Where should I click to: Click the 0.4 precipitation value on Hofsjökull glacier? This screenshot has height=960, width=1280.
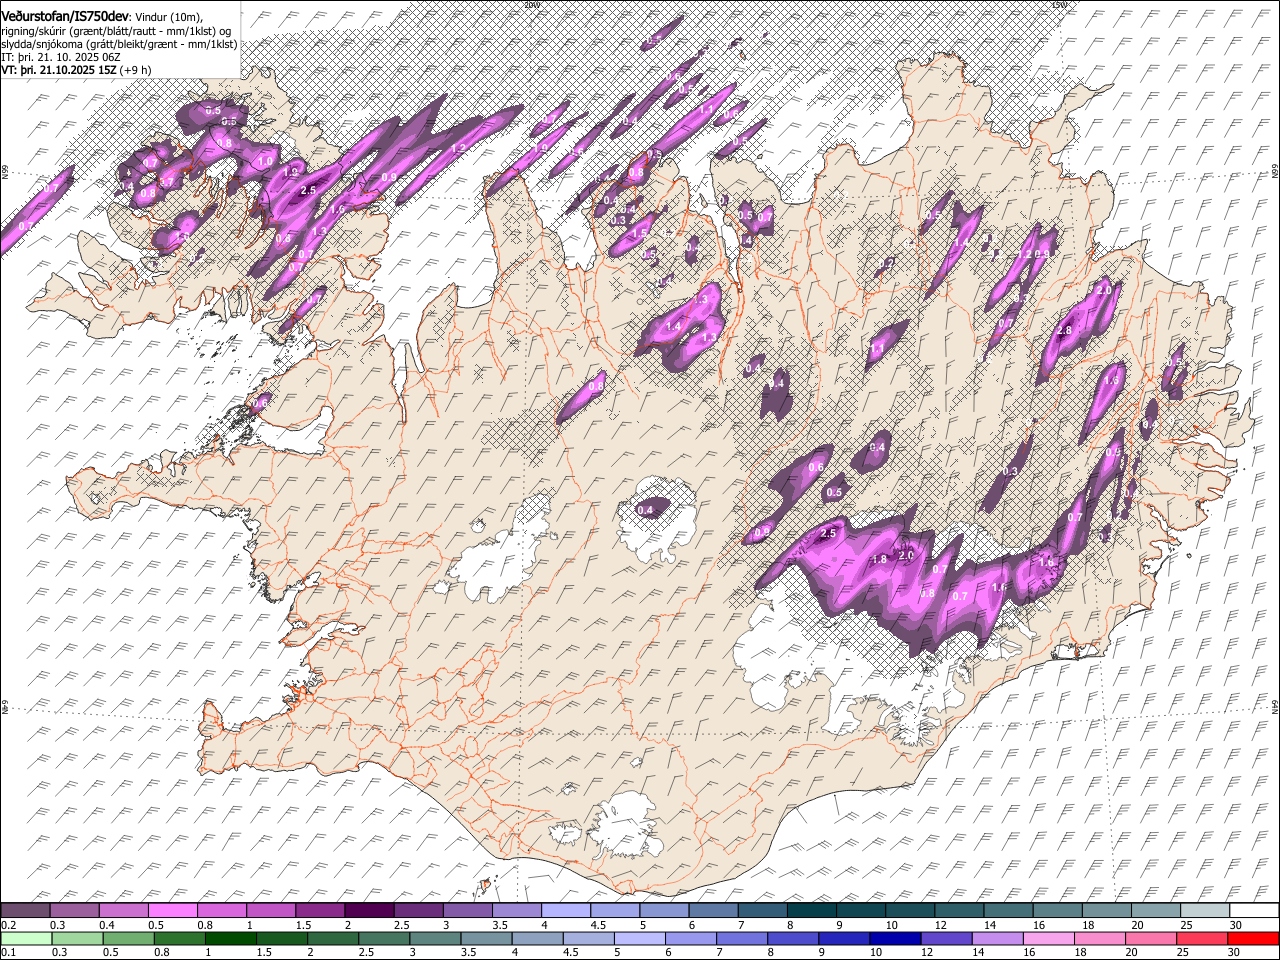[646, 510]
